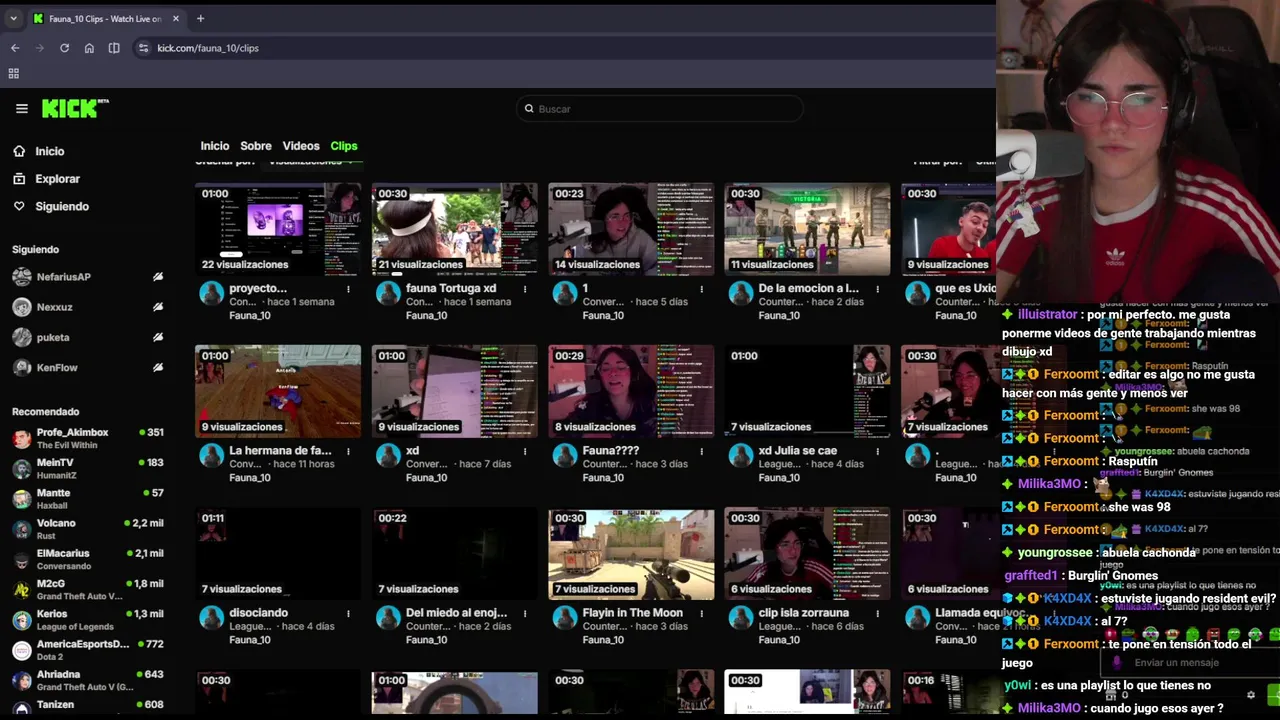
Task: Open options menu for 'clip isla zorrauna' clip
Action: (878, 613)
